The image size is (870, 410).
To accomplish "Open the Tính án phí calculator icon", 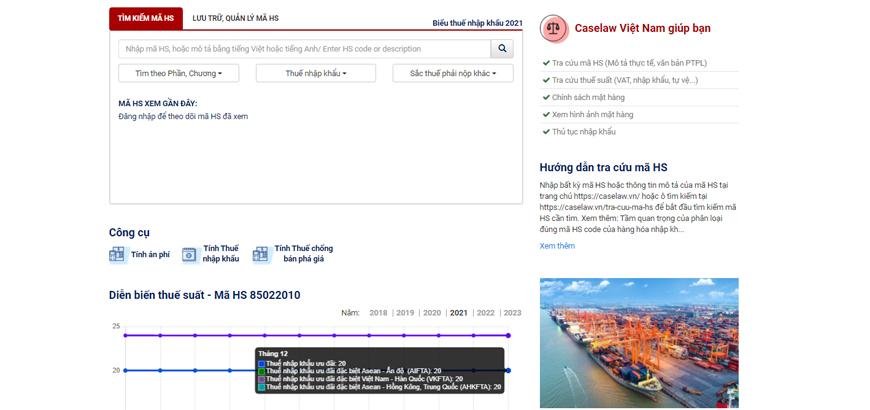I will click(118, 255).
